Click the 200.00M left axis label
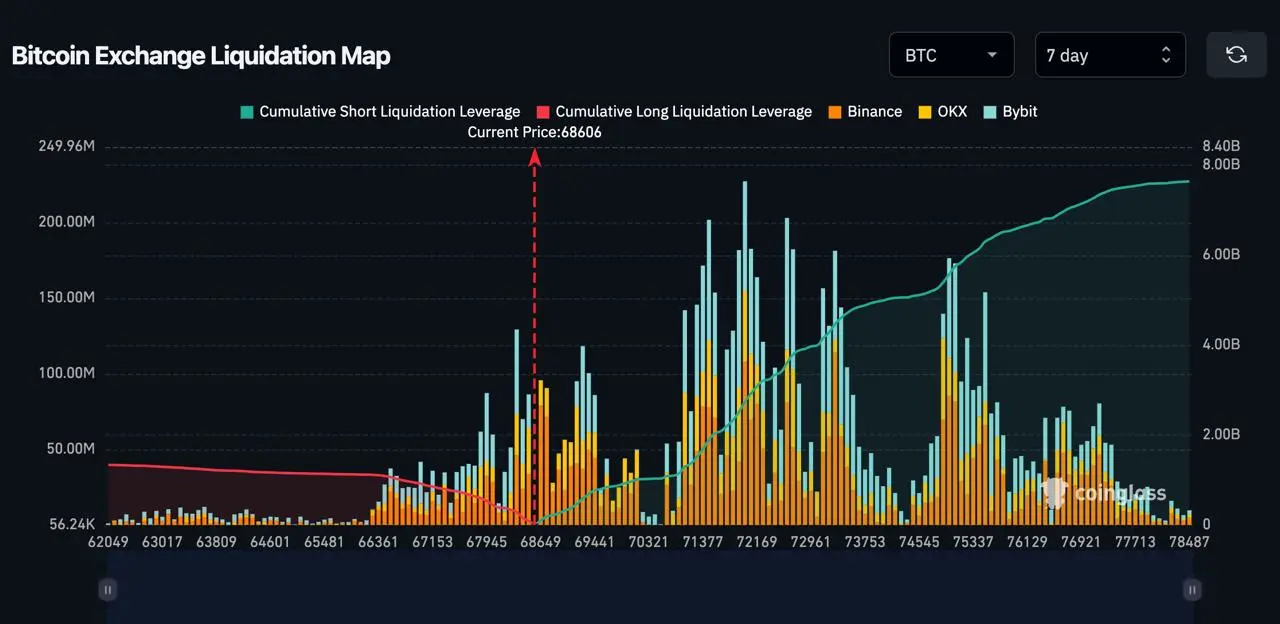This screenshot has height=624, width=1280. [67, 222]
